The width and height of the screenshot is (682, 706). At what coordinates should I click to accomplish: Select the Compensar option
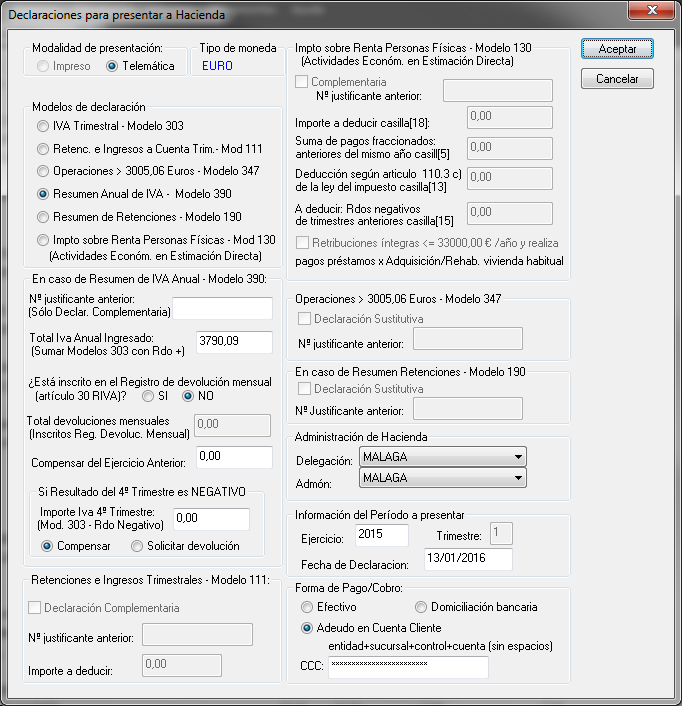[x=76, y=546]
